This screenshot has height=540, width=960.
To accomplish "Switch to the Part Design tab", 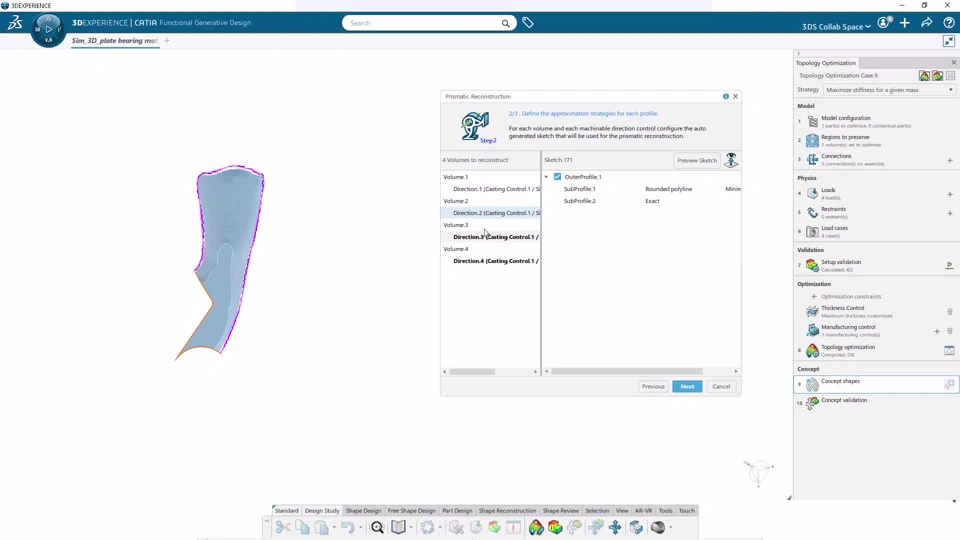I will pos(457,511).
